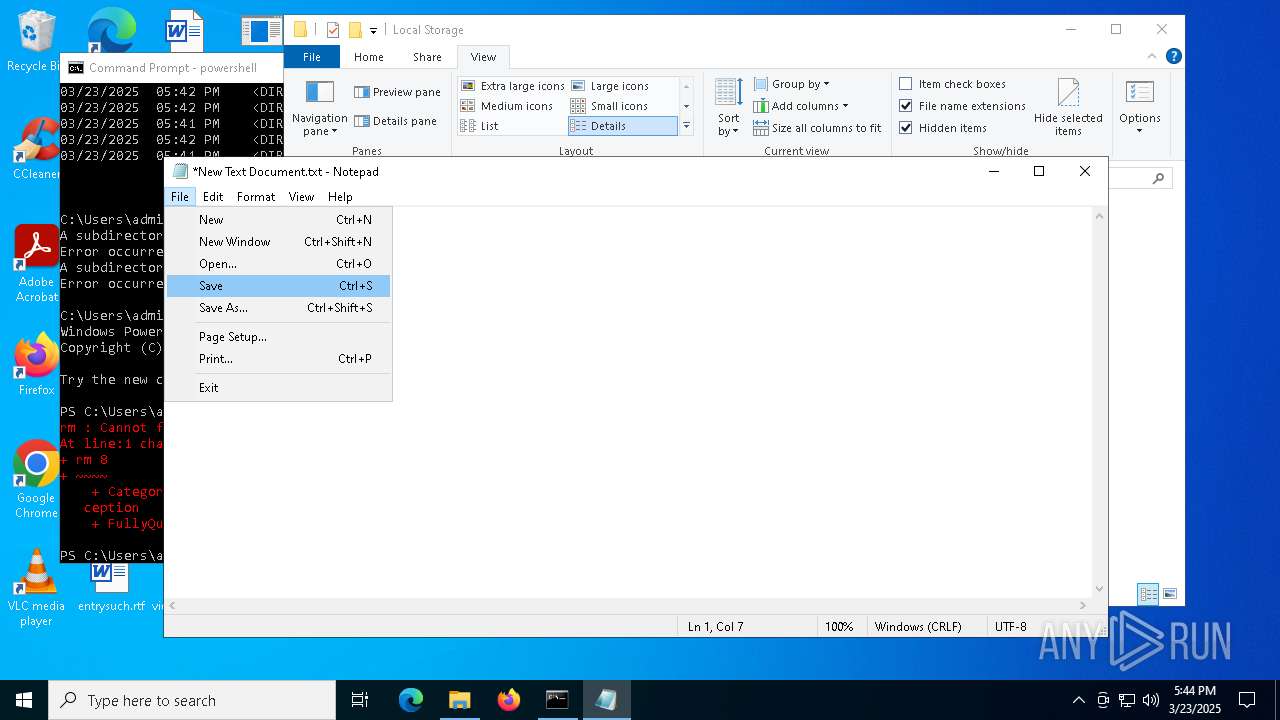1280x720 pixels.
Task: Open Explorer File tab
Action: pos(312,57)
